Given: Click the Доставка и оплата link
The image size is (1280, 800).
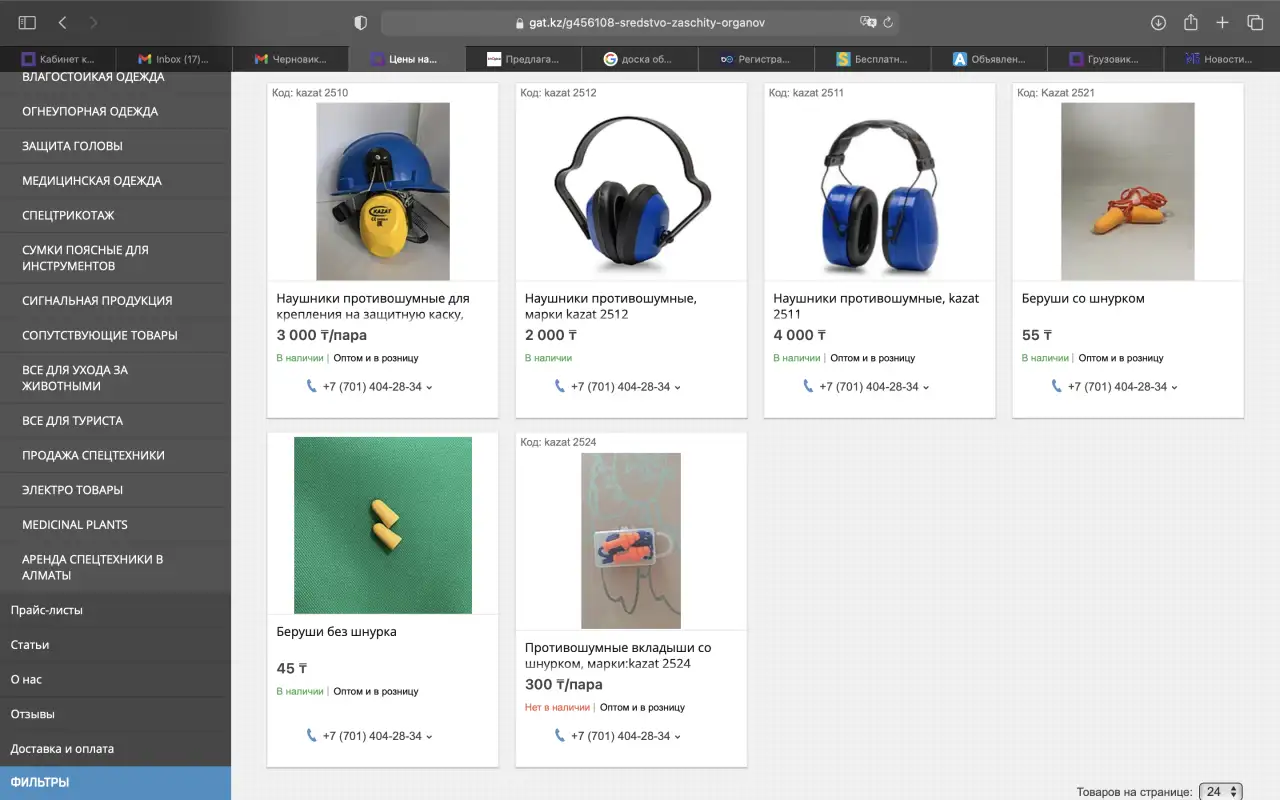Looking at the screenshot, I should pos(62,749).
